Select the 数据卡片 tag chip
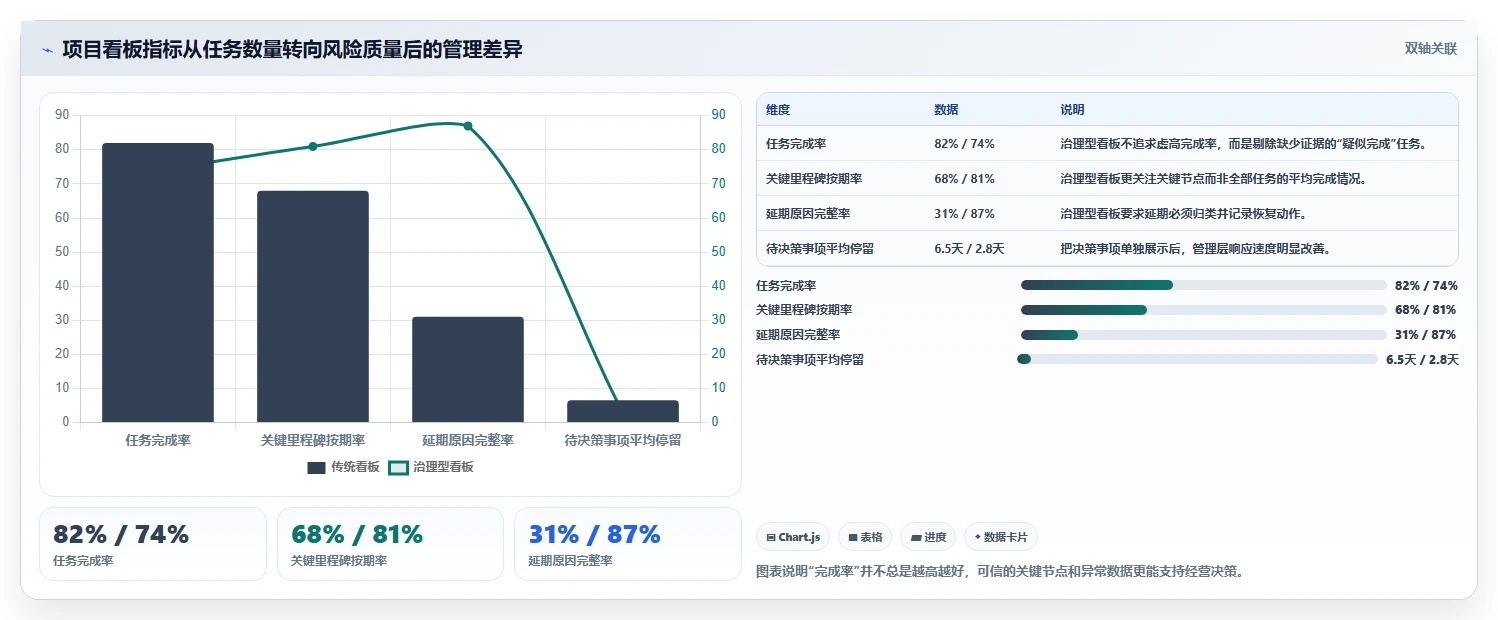The image size is (1498, 620). click(x=1001, y=537)
